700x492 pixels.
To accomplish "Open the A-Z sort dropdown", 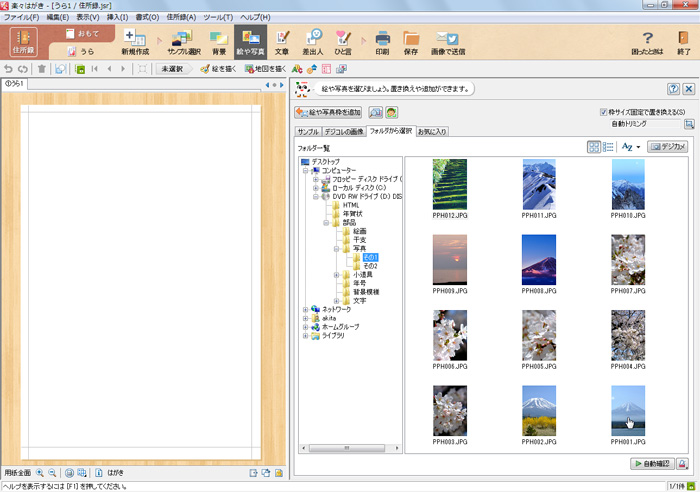I will pyautogui.click(x=630, y=146).
